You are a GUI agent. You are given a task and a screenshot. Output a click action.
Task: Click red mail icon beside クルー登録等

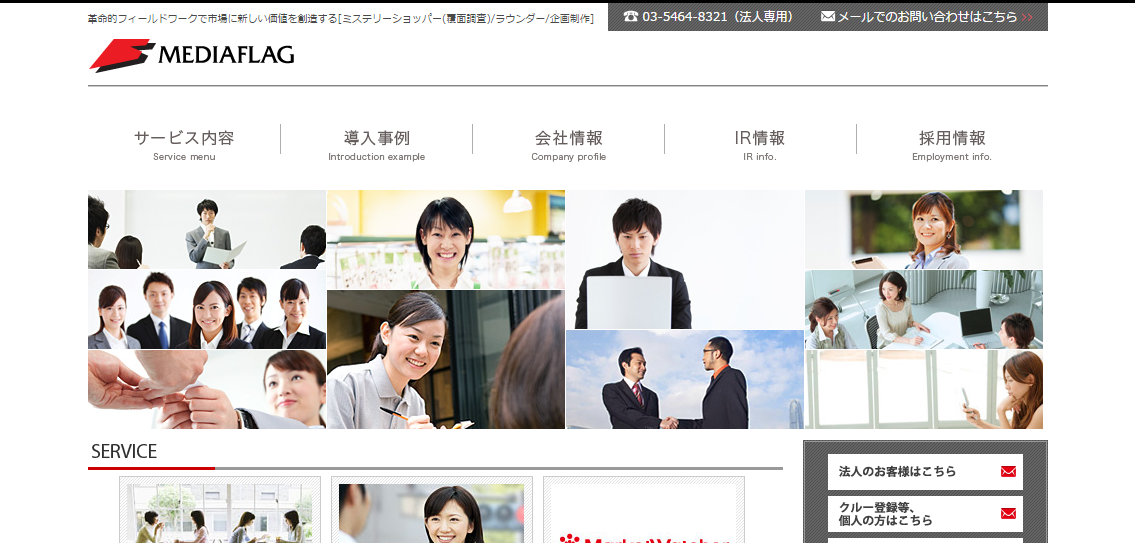click(x=1008, y=513)
